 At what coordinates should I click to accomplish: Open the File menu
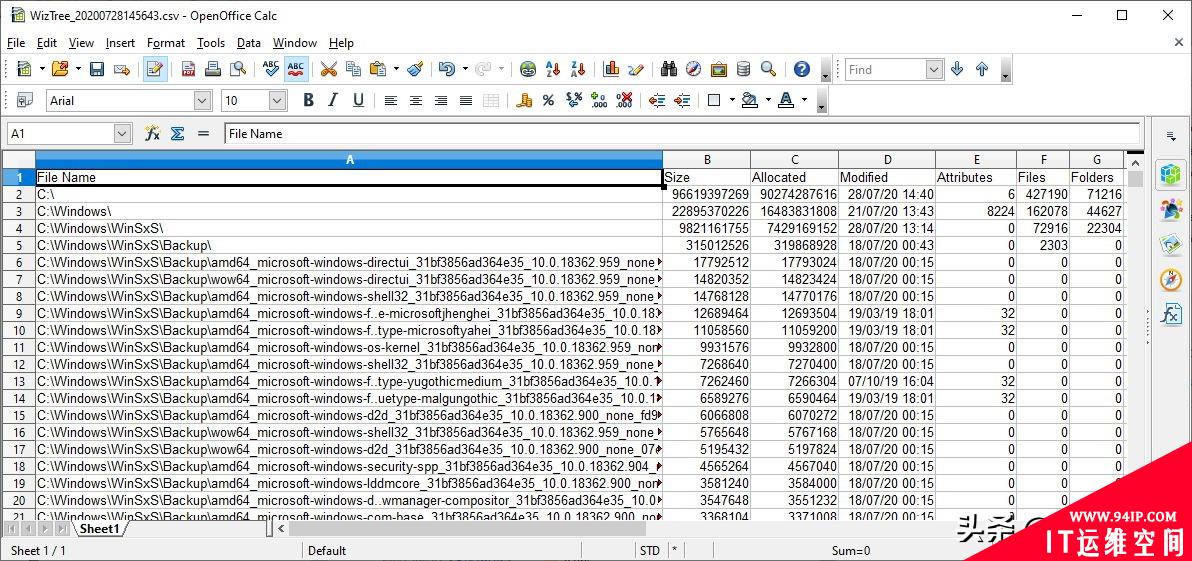16,43
